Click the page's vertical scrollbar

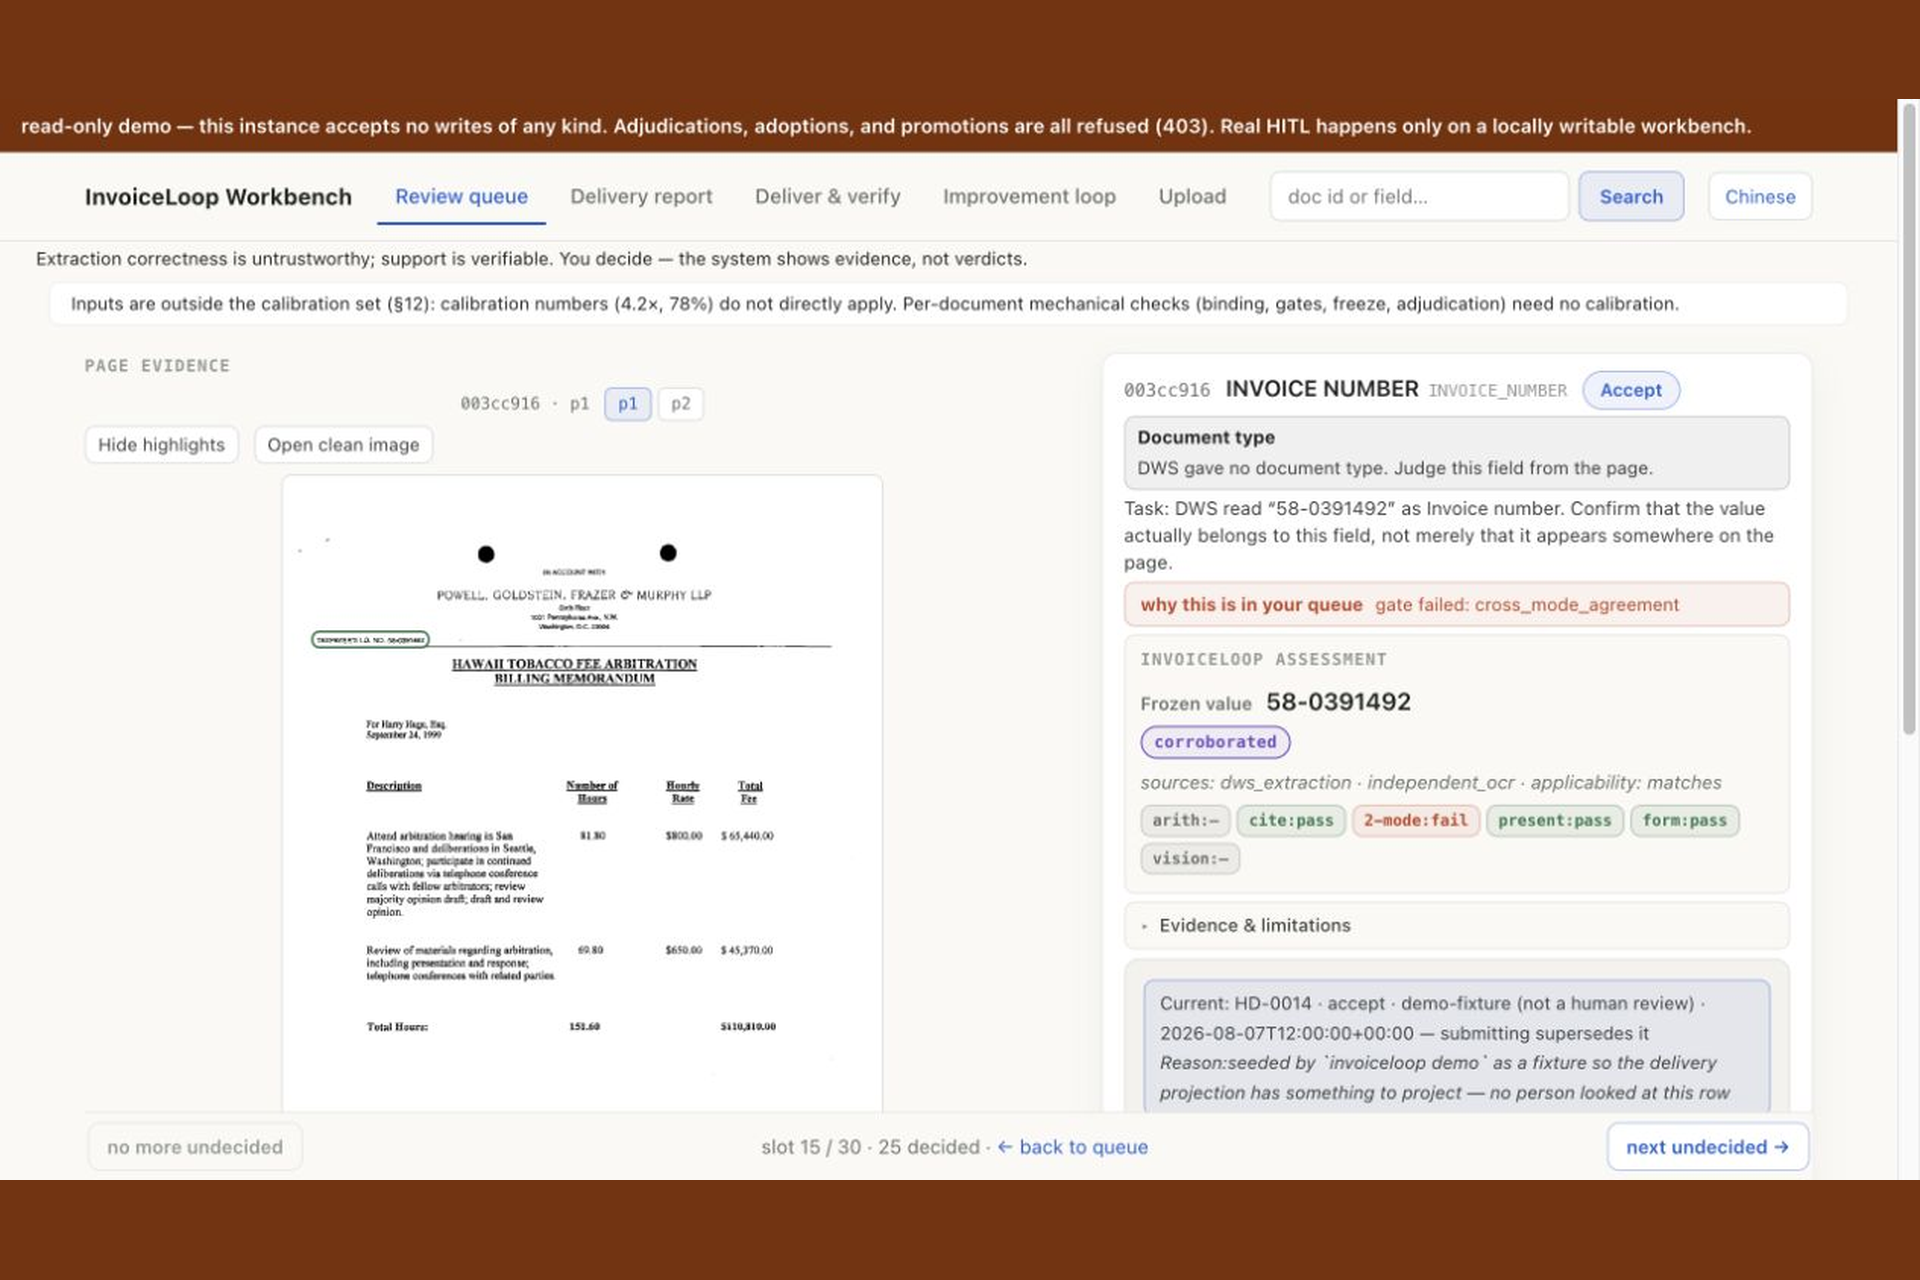[x=1908, y=420]
